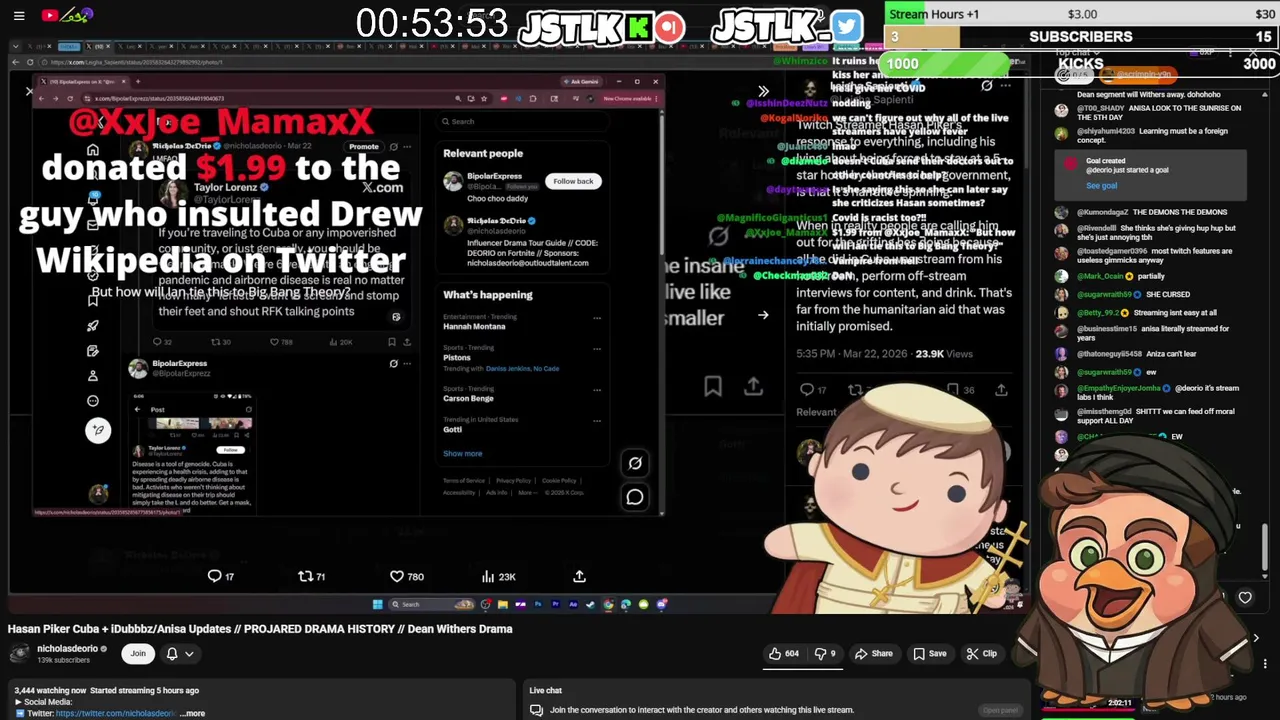
Task: Join the nicholasdeorio channel membership
Action: point(138,654)
